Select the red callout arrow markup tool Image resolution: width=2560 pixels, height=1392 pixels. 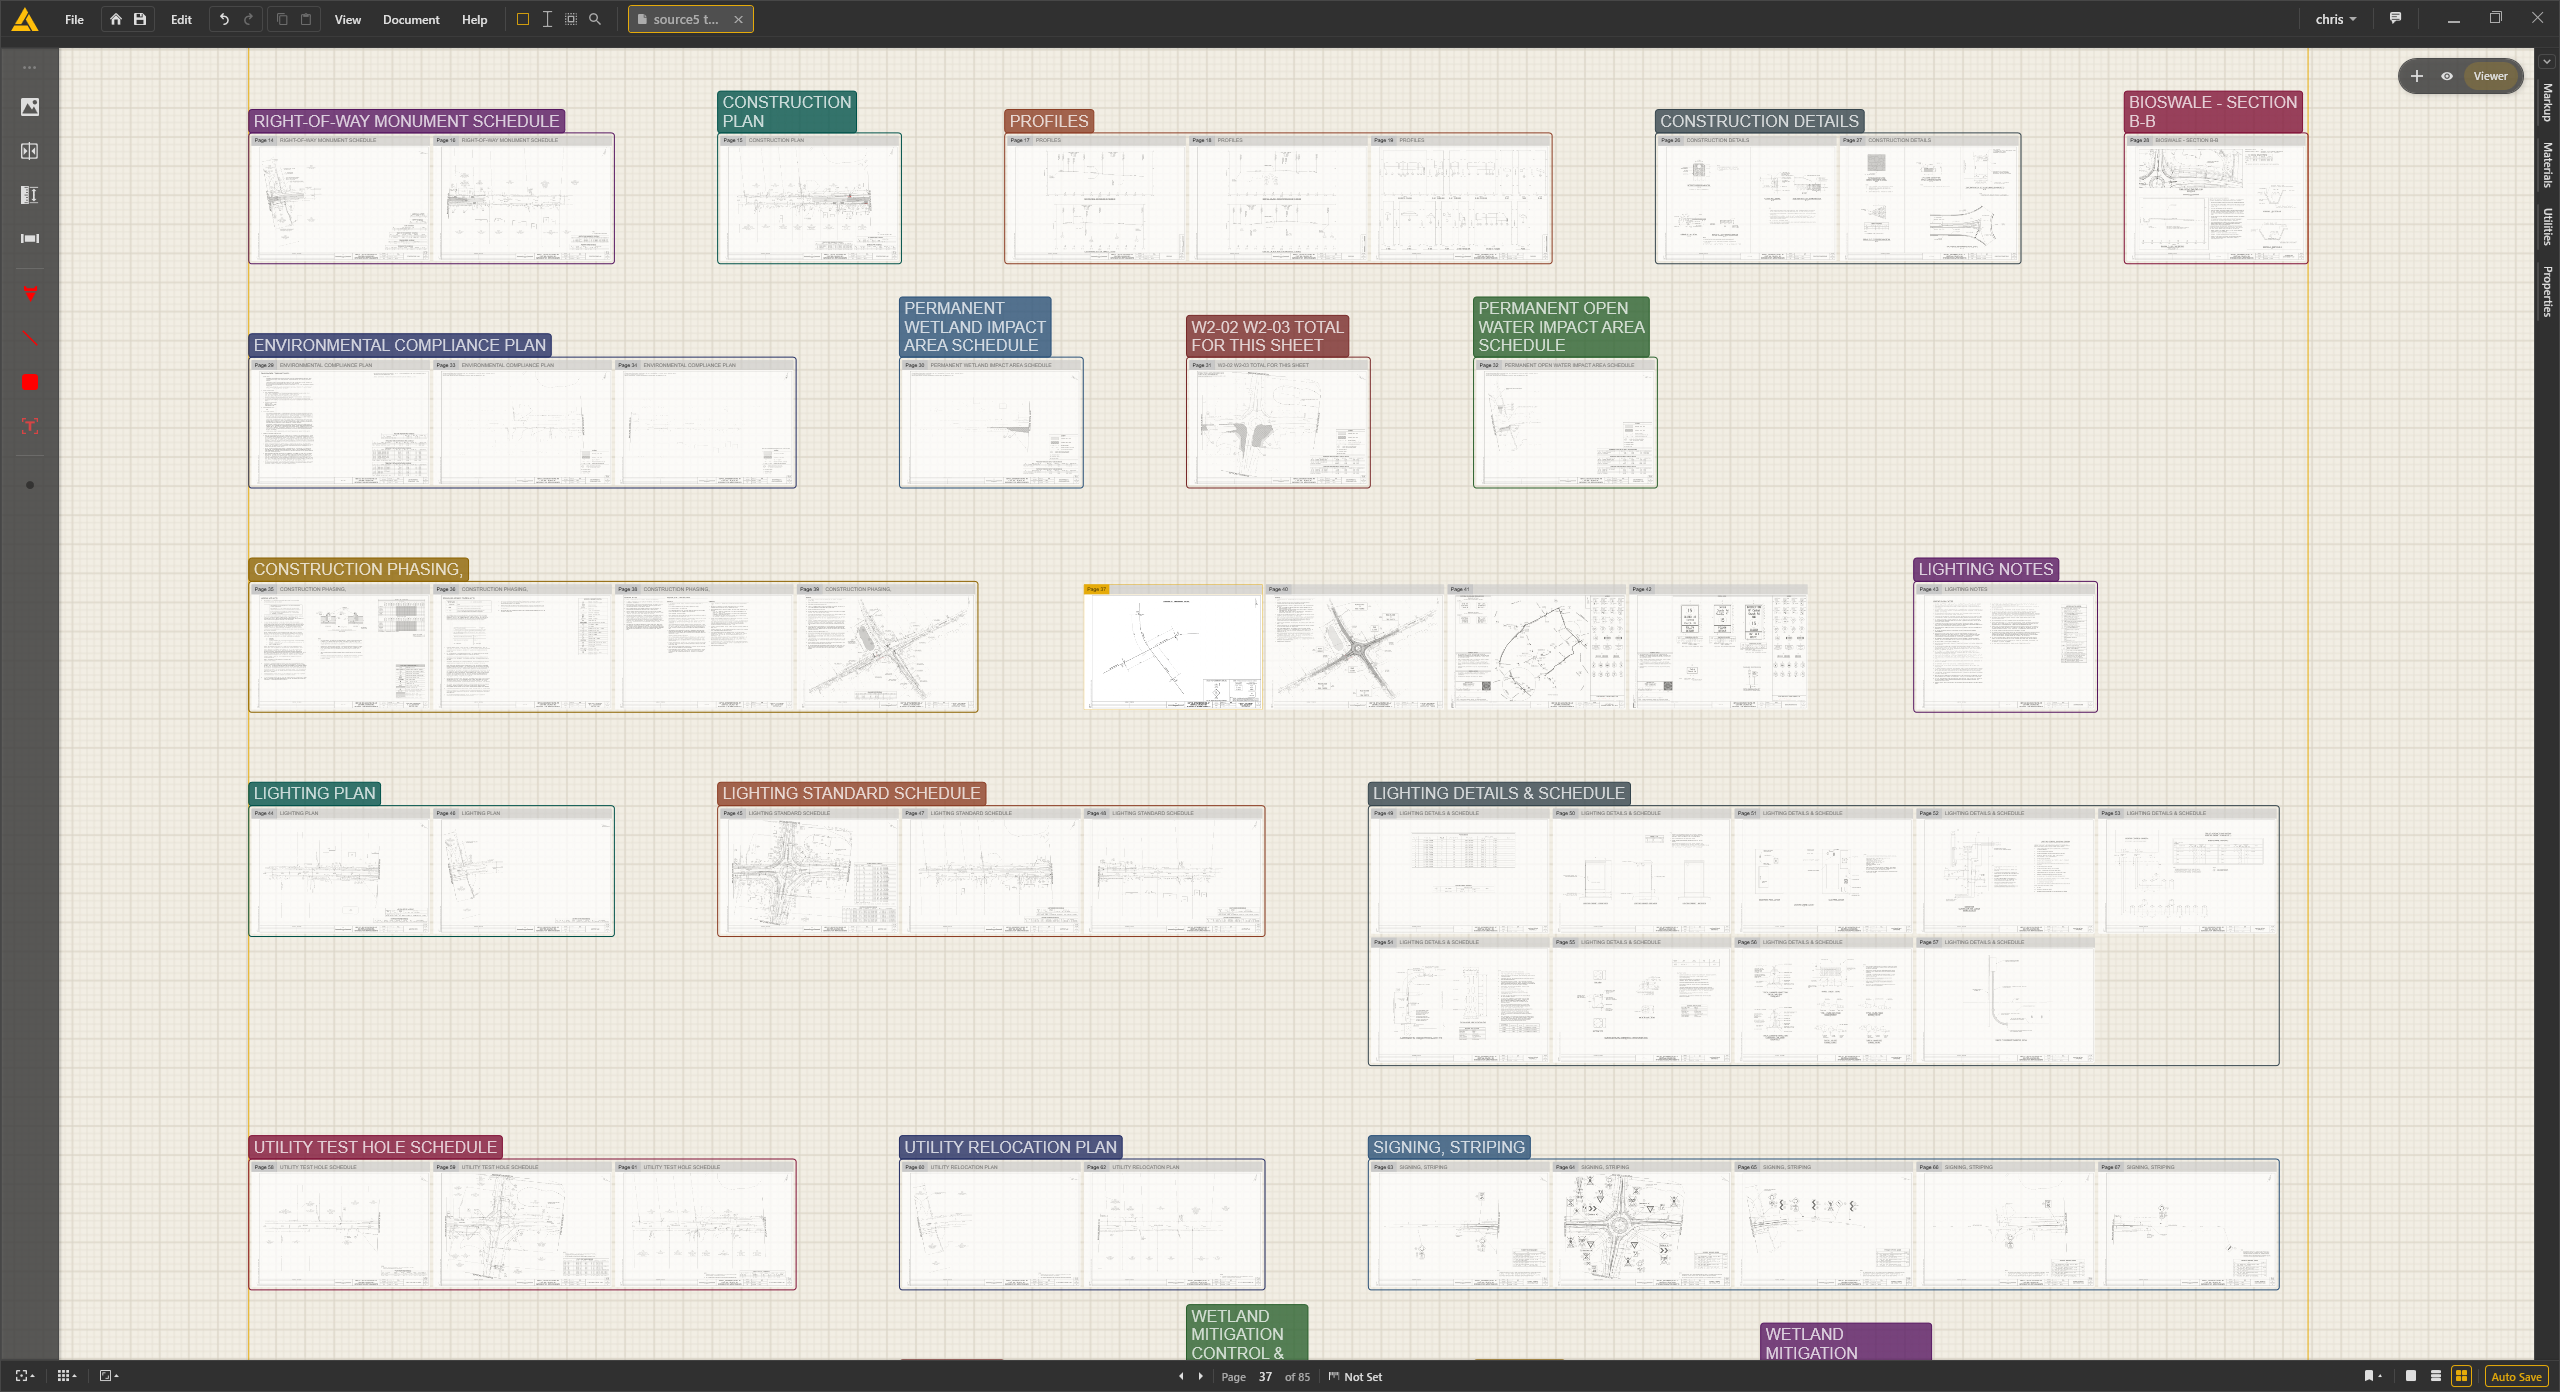click(30, 293)
